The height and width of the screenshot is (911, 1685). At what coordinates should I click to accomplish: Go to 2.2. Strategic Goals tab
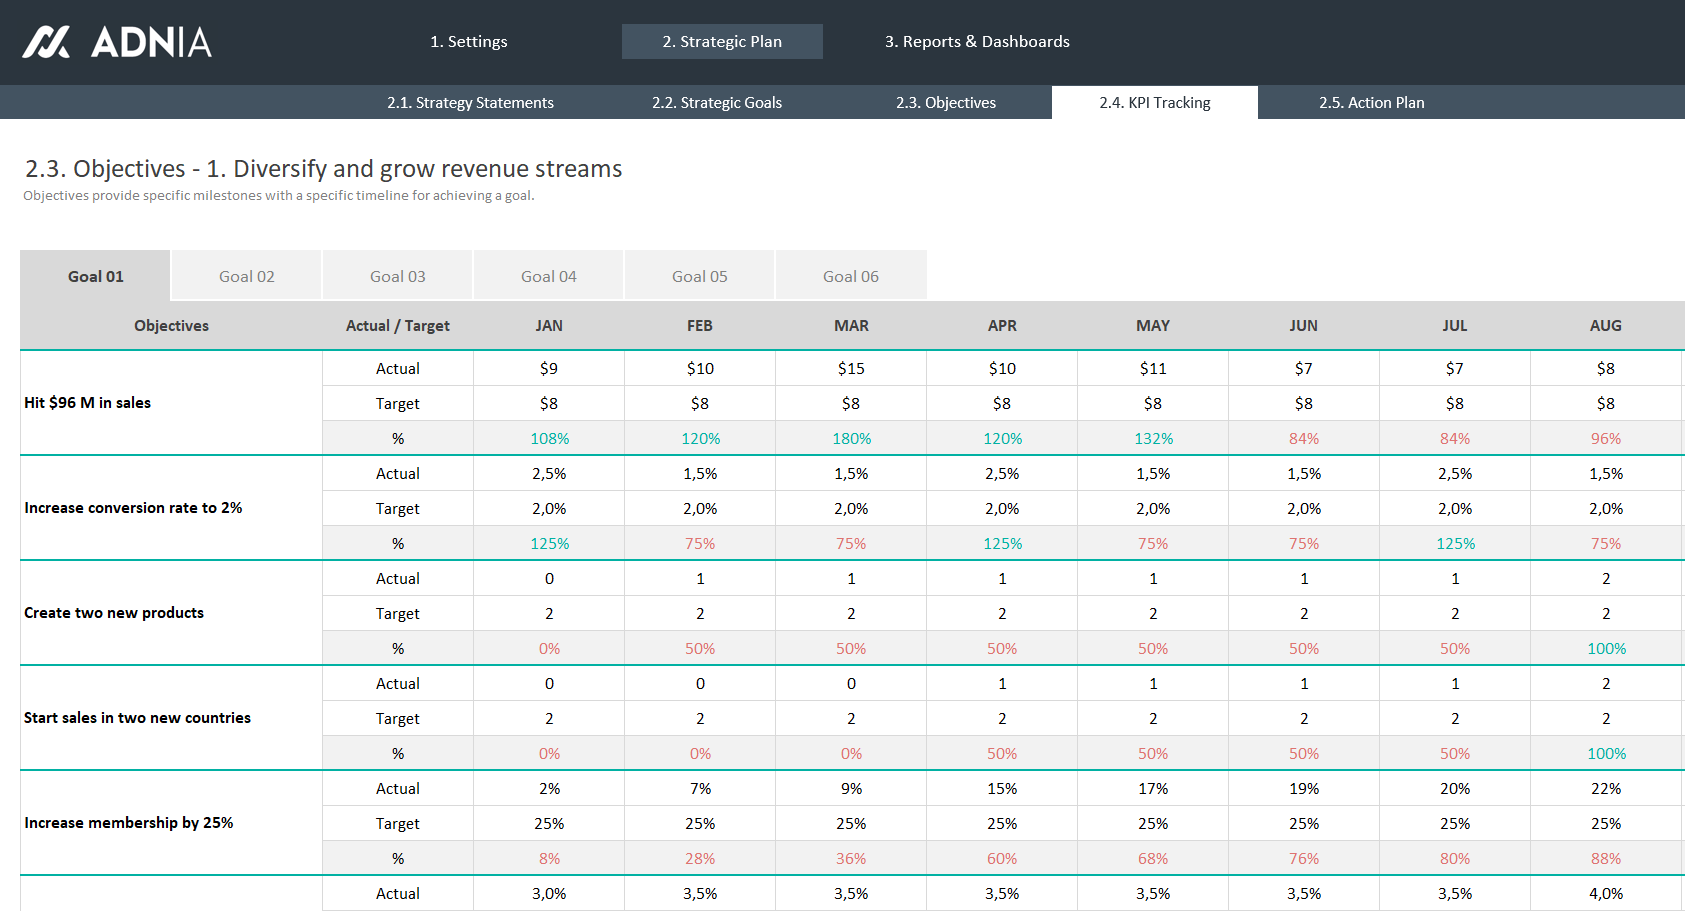(x=716, y=103)
